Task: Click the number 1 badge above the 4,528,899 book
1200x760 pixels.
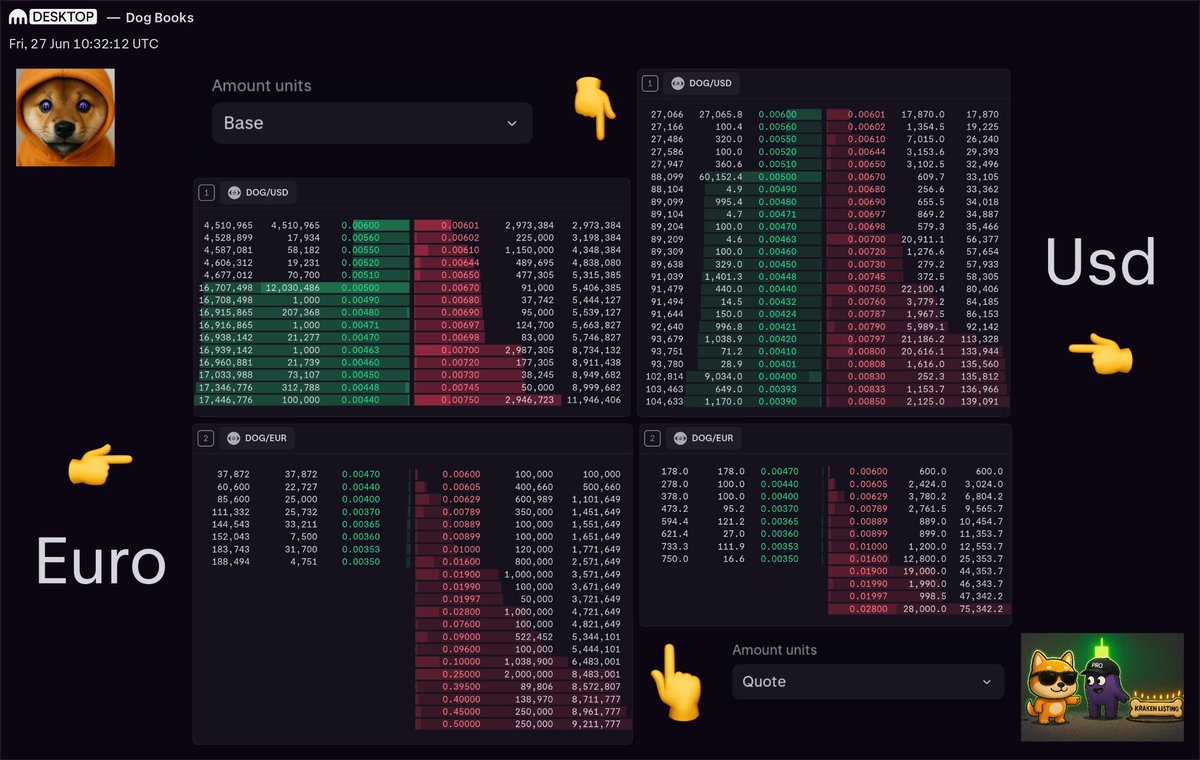Action: coord(206,193)
